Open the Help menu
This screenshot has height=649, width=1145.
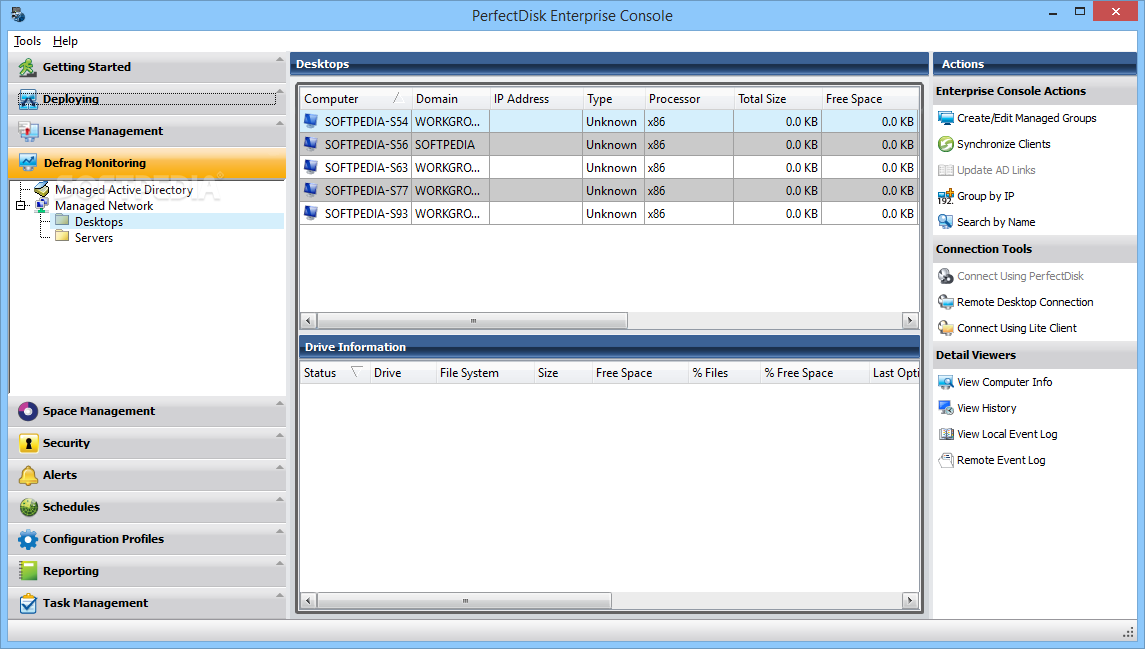pos(65,41)
